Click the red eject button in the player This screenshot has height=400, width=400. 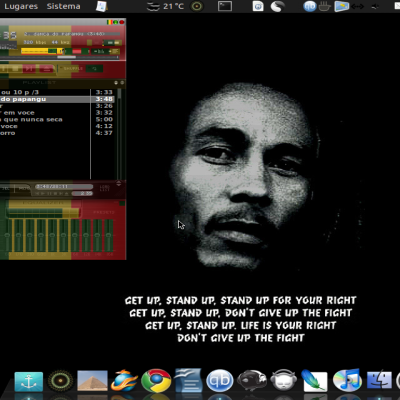coord(46,69)
